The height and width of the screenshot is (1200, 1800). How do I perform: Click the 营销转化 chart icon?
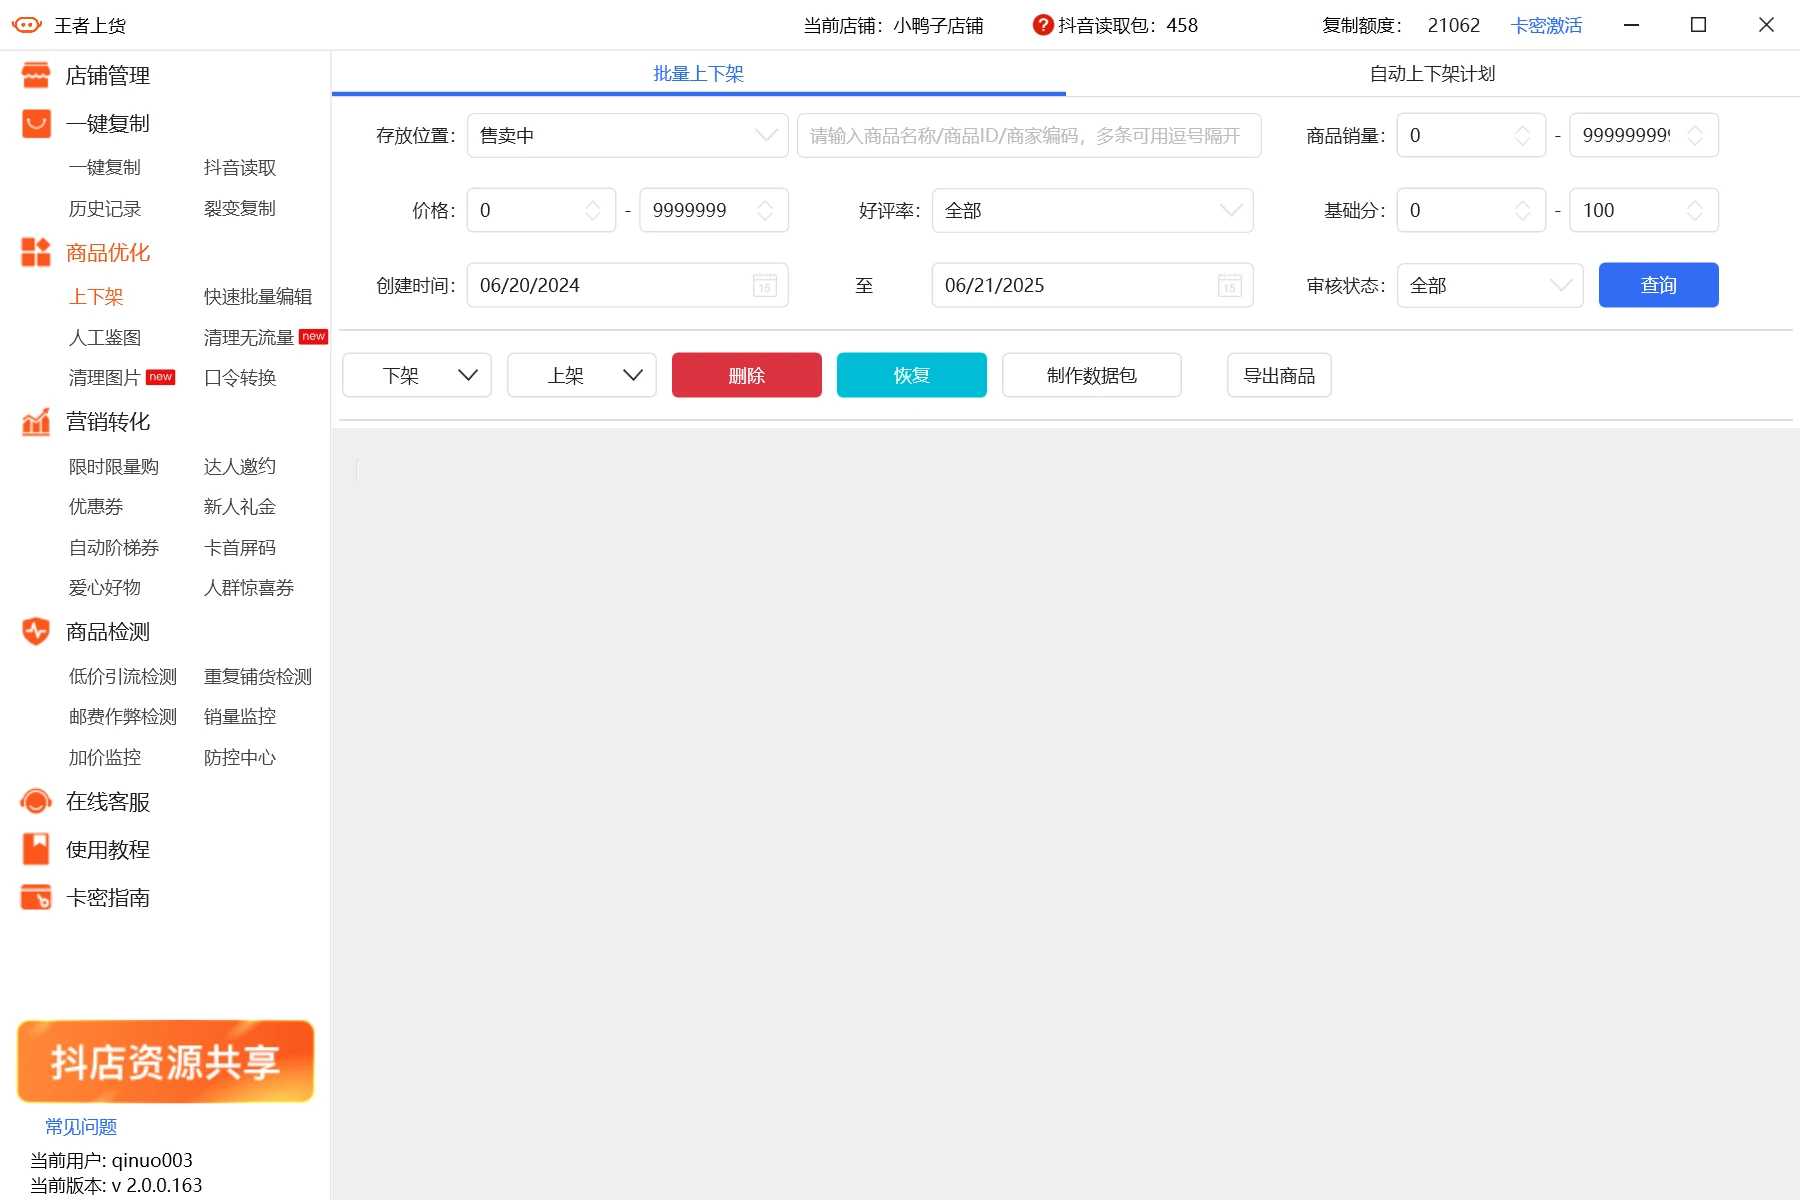coord(36,422)
